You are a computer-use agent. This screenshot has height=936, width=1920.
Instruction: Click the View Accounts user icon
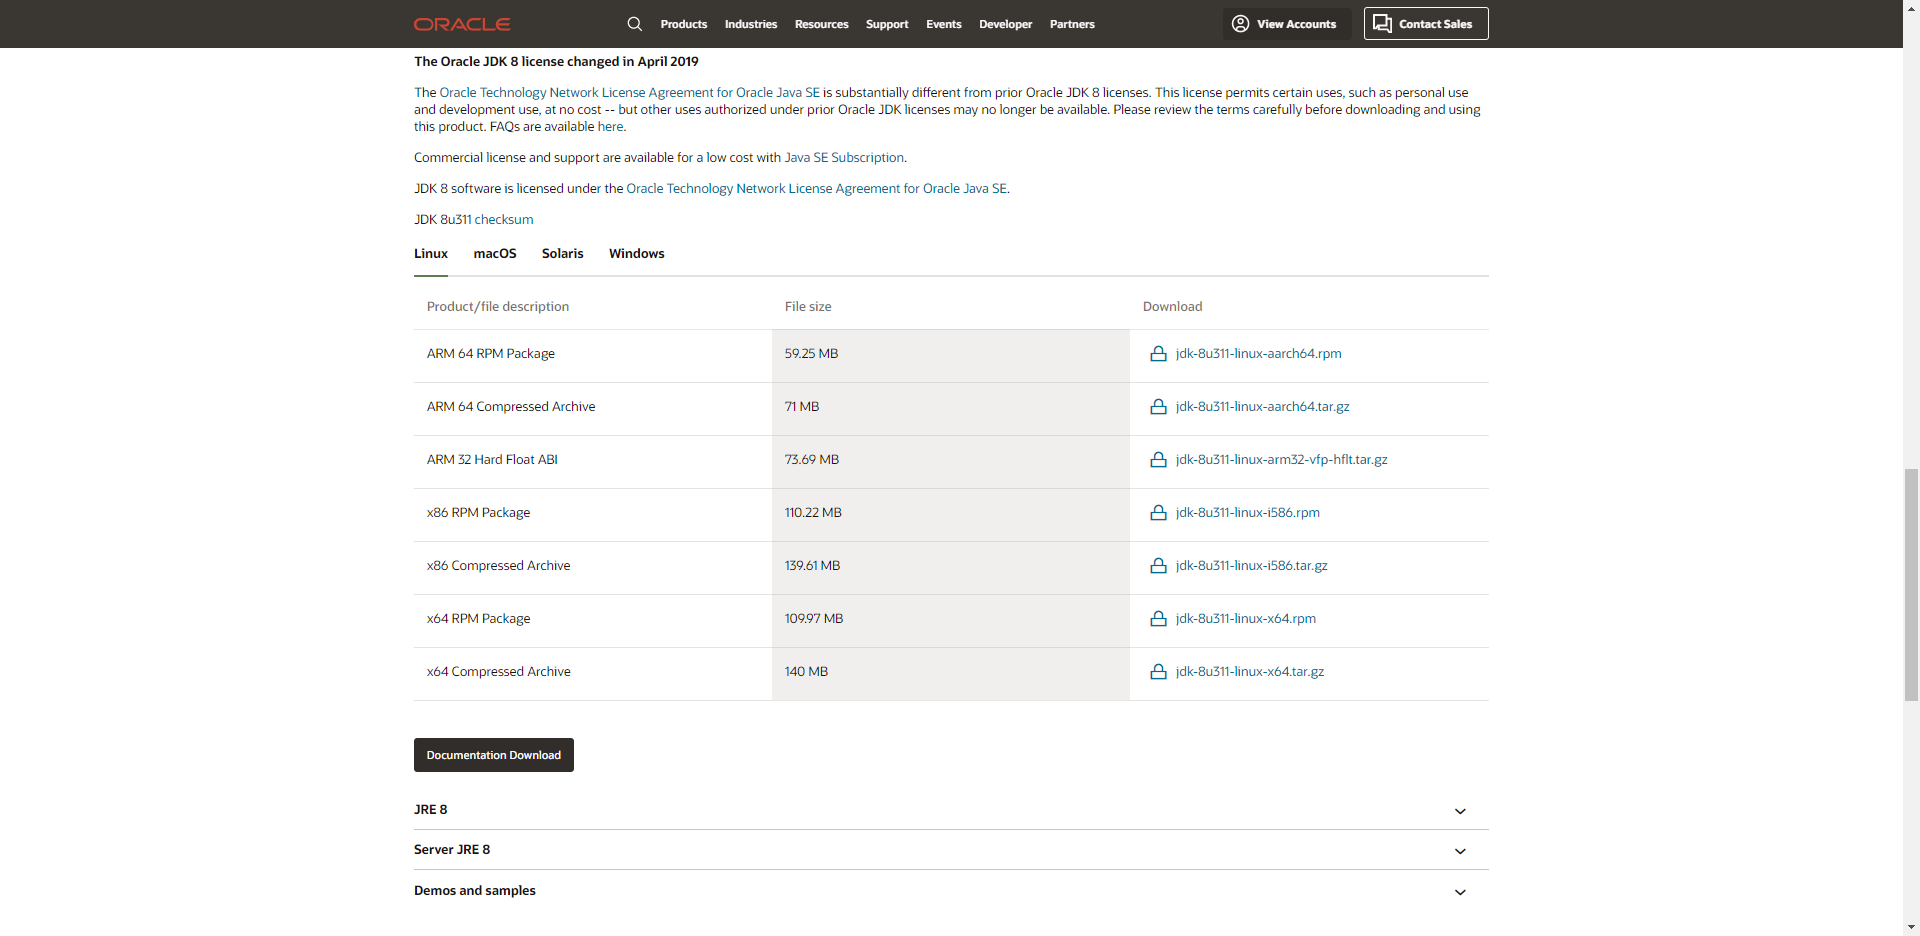pyautogui.click(x=1240, y=24)
